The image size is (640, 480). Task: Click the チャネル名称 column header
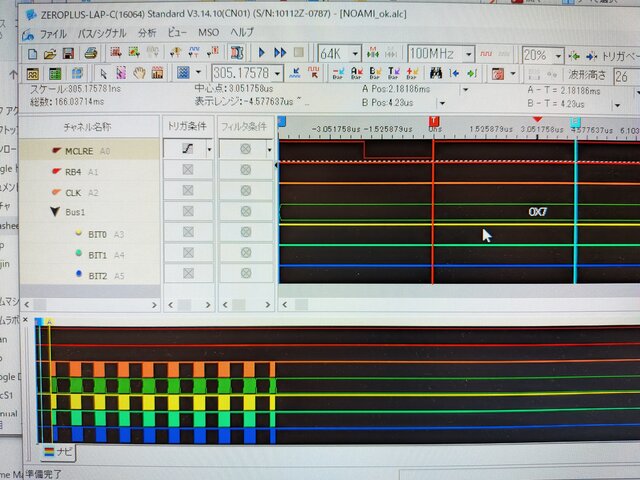click(x=87, y=127)
